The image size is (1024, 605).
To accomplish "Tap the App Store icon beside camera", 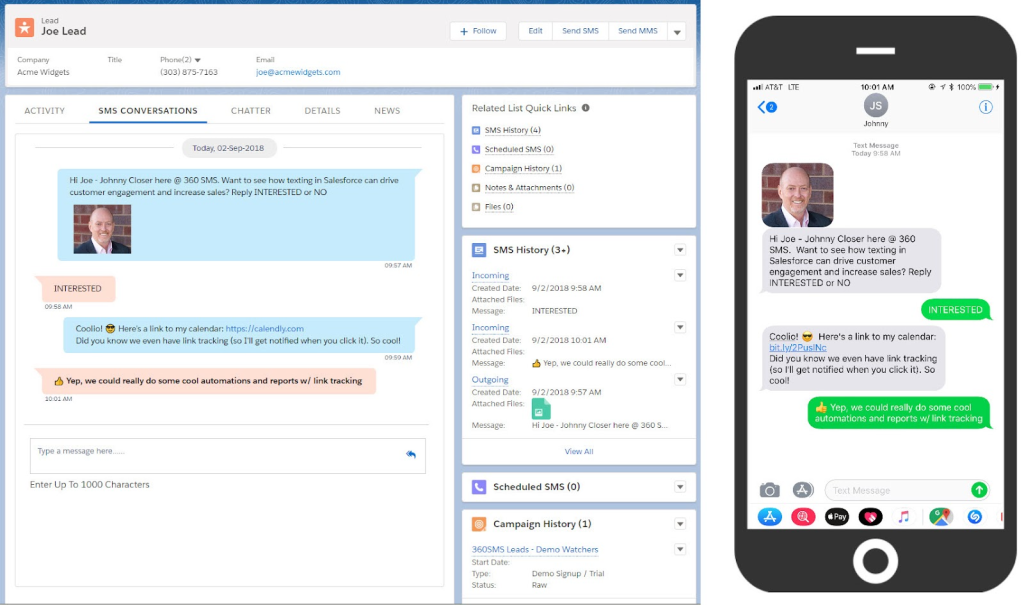I will (802, 490).
